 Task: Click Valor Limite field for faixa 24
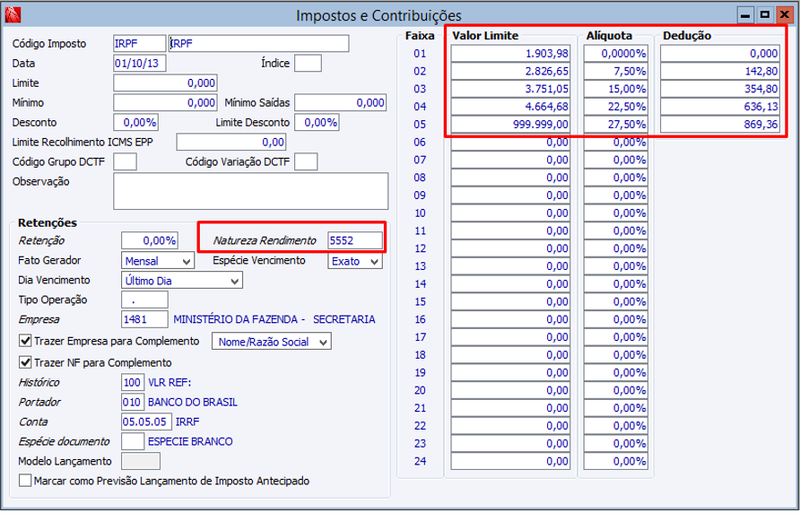510,461
